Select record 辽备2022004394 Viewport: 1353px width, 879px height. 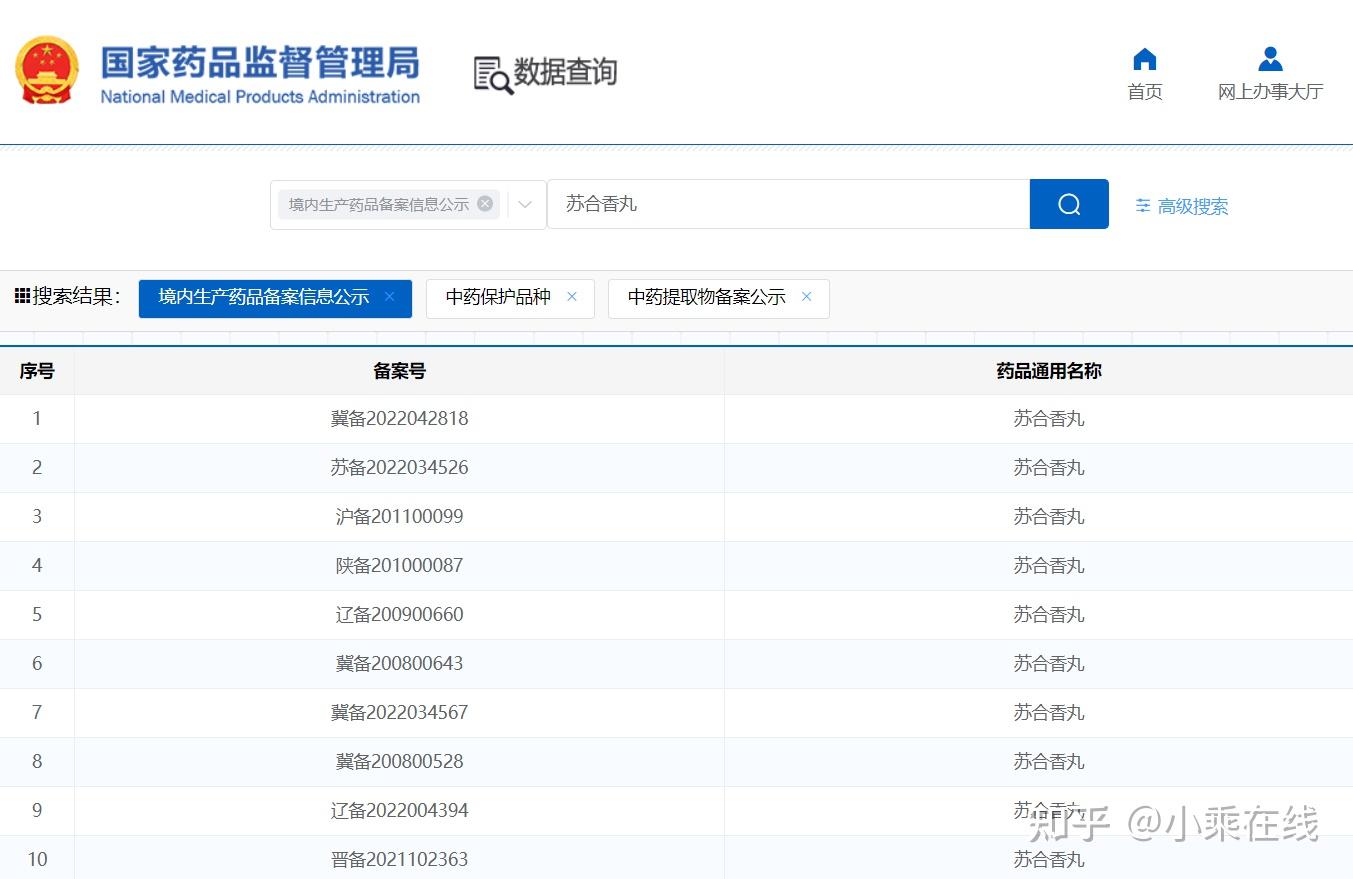(399, 811)
